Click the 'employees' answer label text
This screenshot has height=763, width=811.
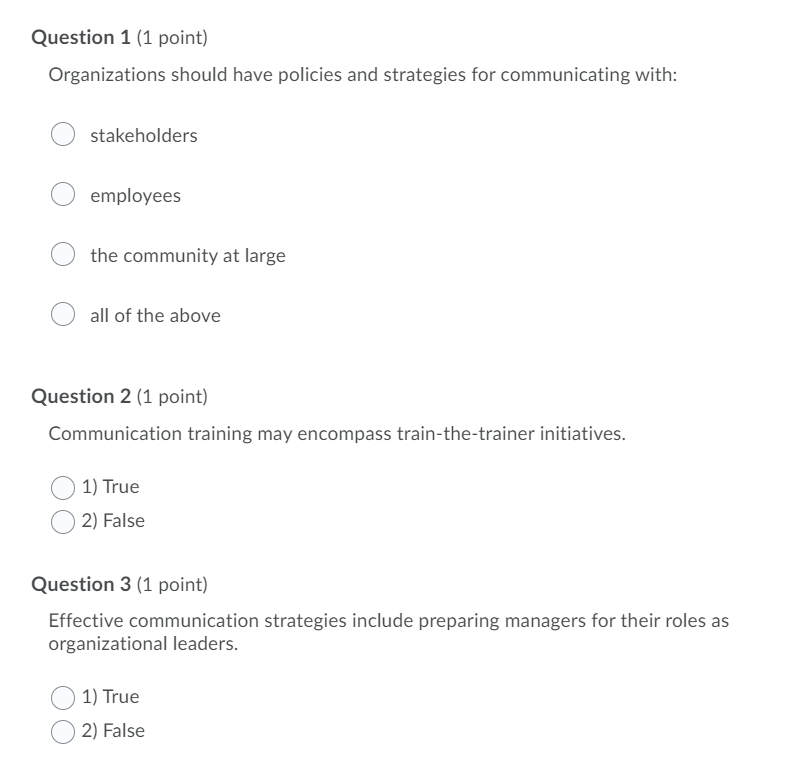pos(135,195)
